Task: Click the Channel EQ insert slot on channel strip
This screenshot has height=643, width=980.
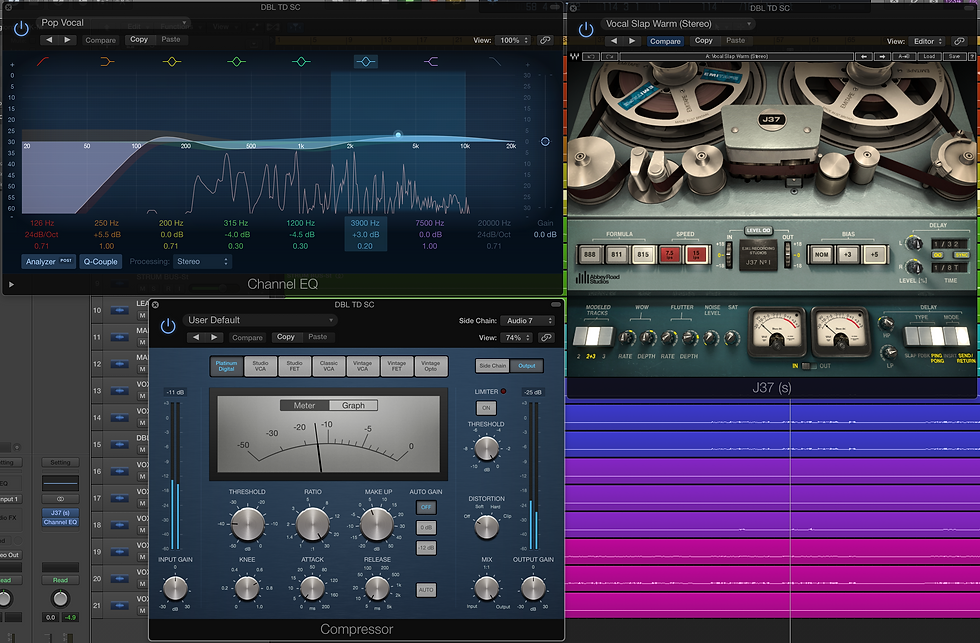Action: (60, 522)
